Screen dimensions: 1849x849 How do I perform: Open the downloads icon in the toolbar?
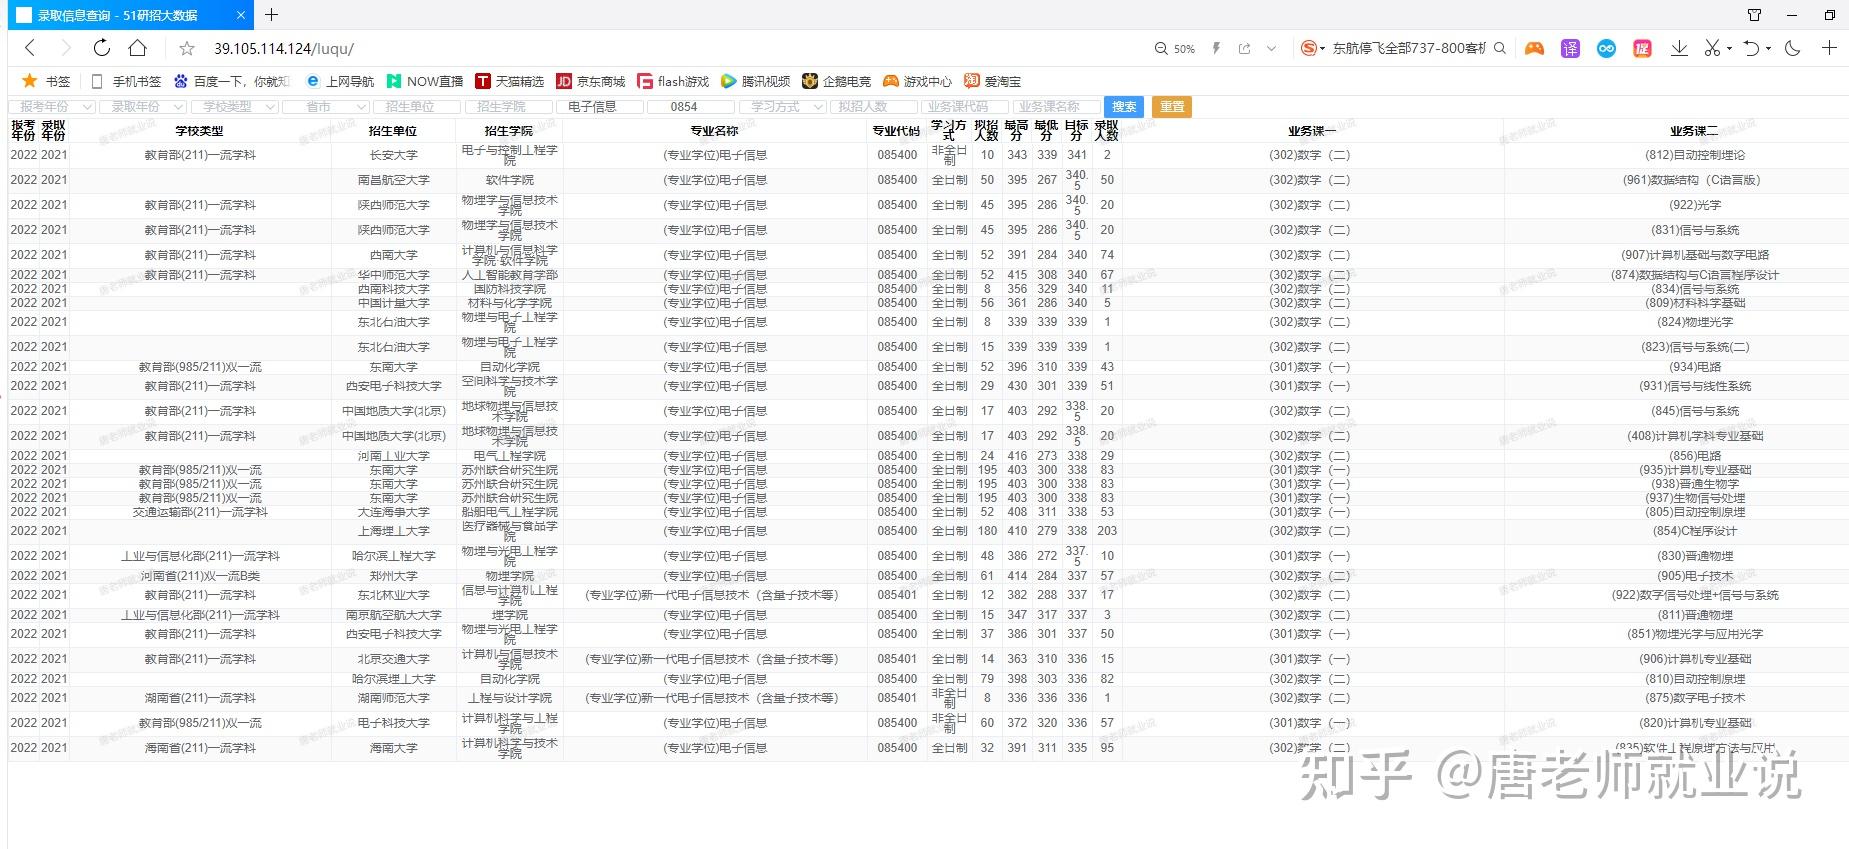click(x=1679, y=48)
